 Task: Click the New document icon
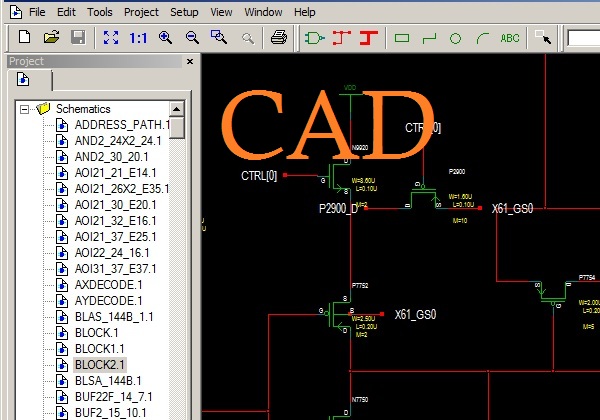click(x=25, y=37)
